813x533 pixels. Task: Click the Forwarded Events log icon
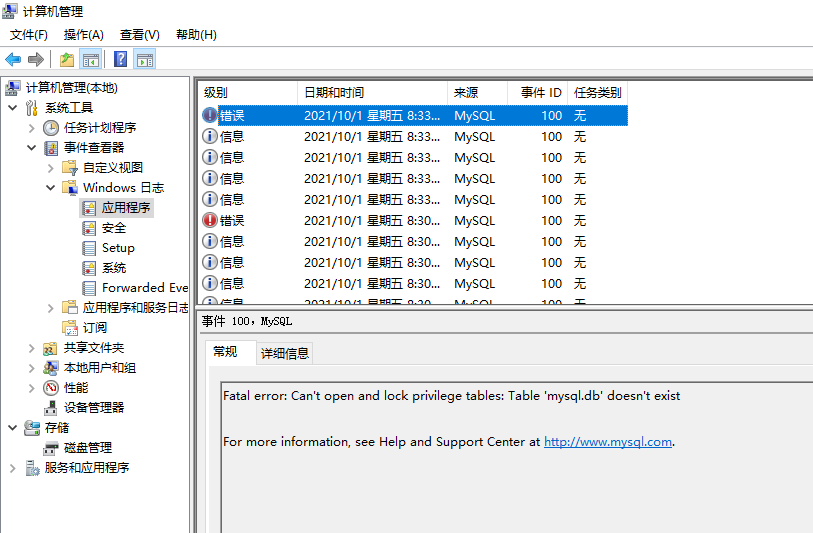click(89, 288)
